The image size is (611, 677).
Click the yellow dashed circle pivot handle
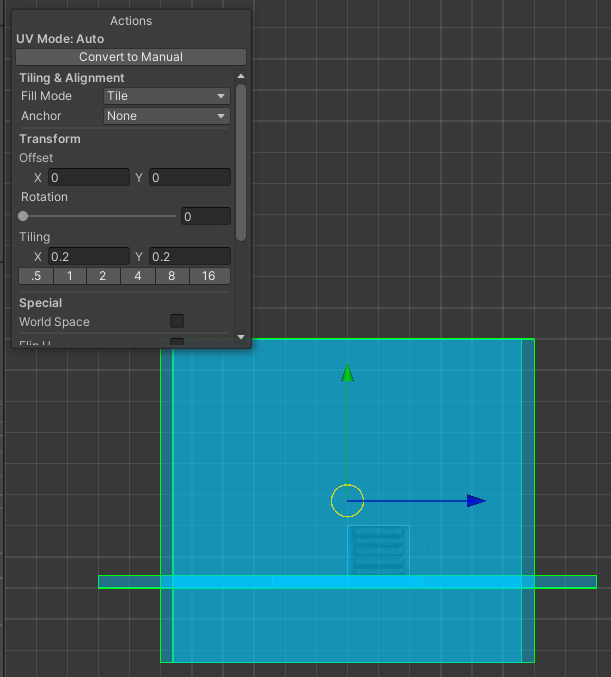pyautogui.click(x=347, y=501)
